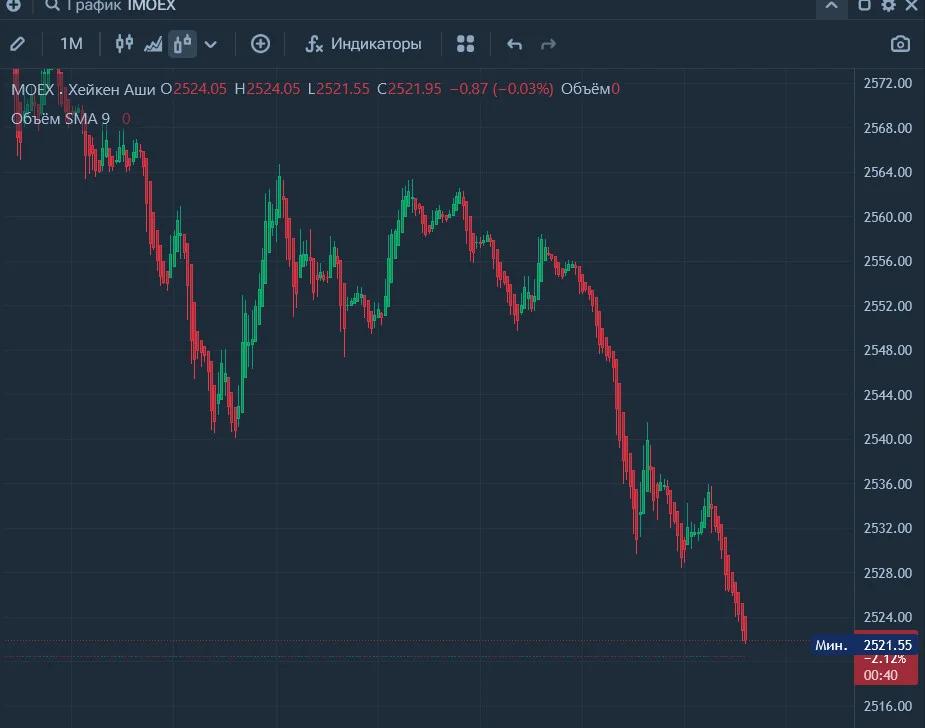Screen dimensions: 925x728
Task: Take a chart snapshot with camera icon
Action: pos(900,44)
